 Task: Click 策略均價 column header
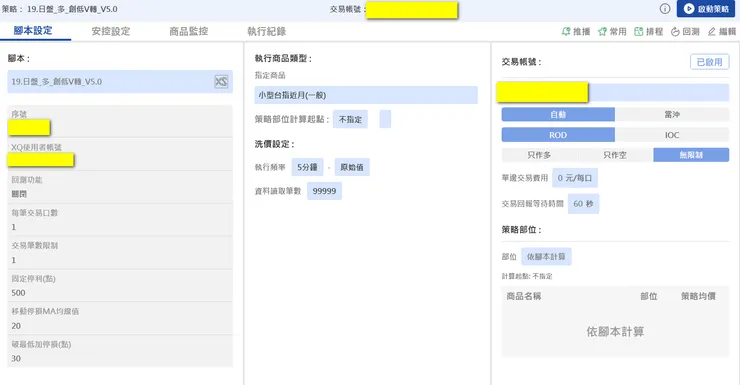[698, 296]
